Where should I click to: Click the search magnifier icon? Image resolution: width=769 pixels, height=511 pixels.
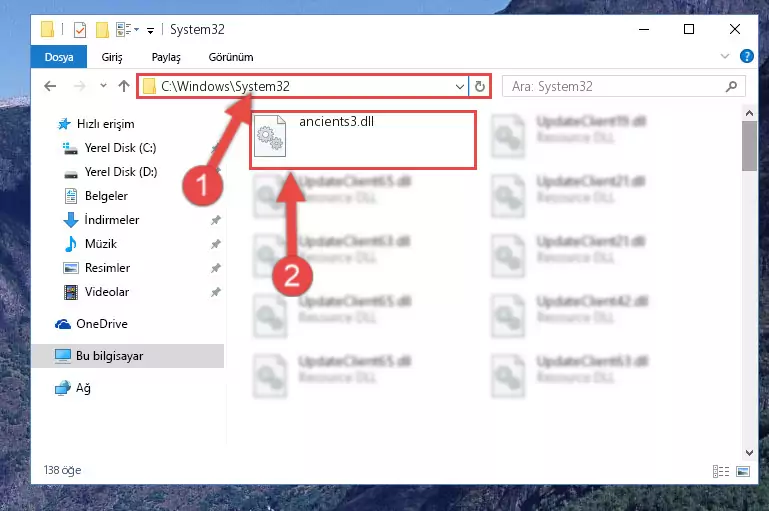tap(731, 86)
